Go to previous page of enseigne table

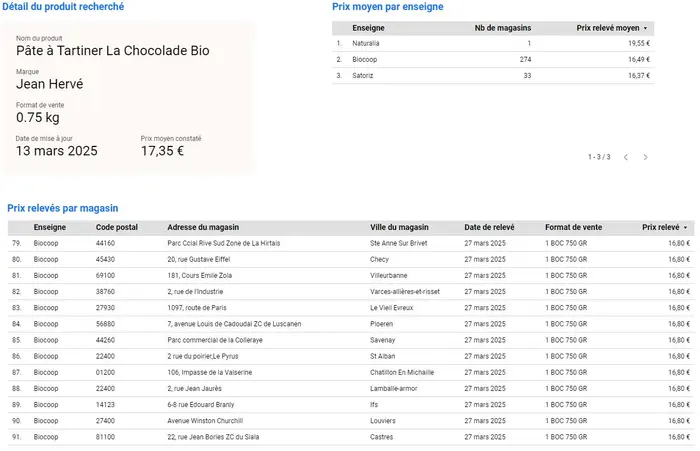(x=626, y=157)
